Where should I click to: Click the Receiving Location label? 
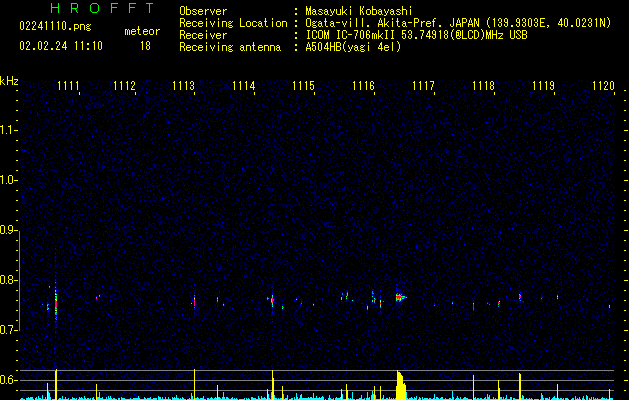click(233, 23)
